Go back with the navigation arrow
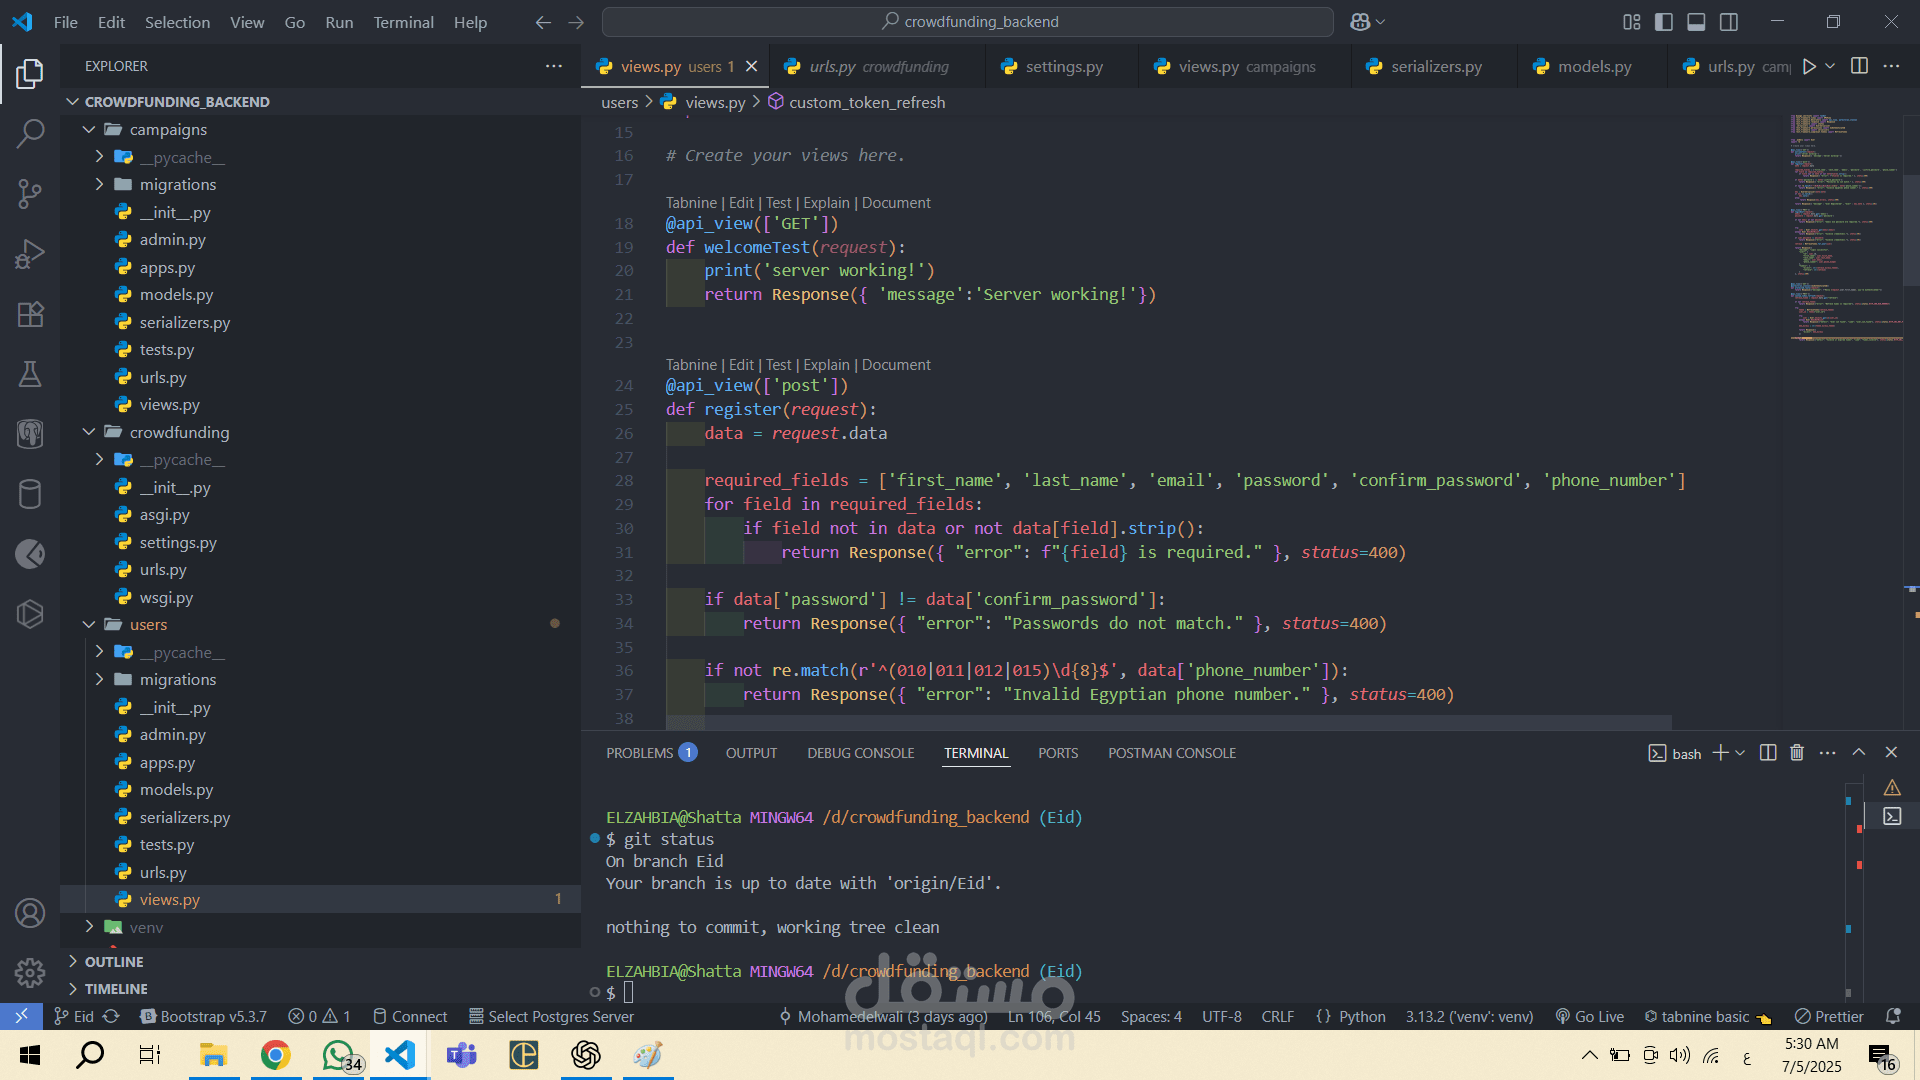The width and height of the screenshot is (1920, 1080). 543,22
